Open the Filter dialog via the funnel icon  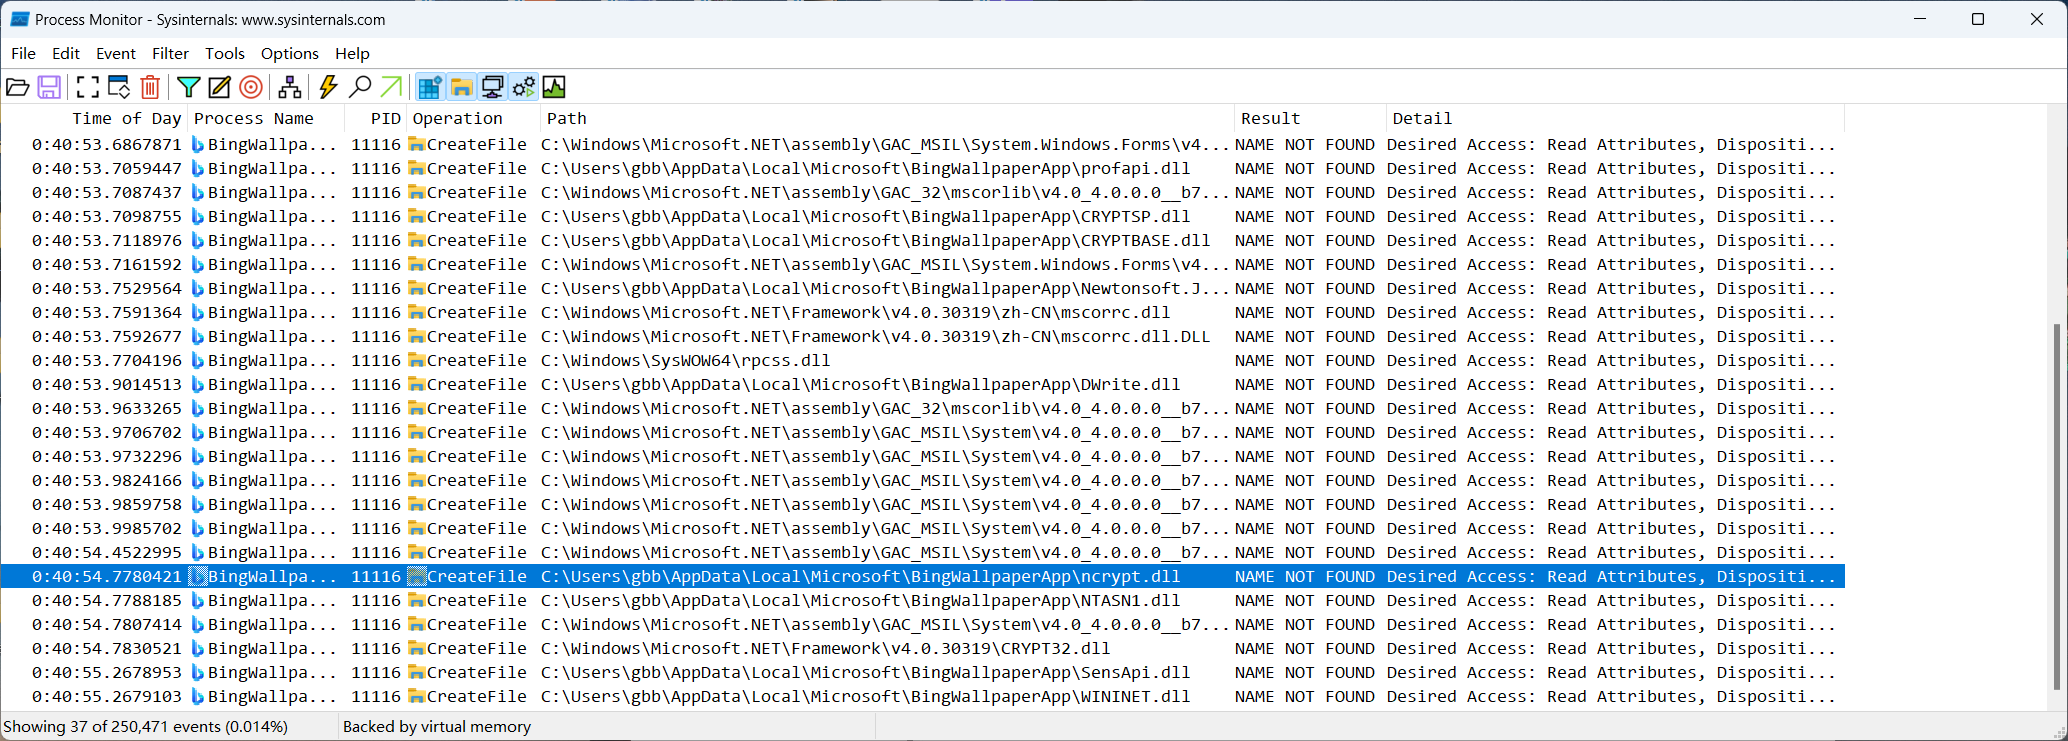(x=189, y=87)
